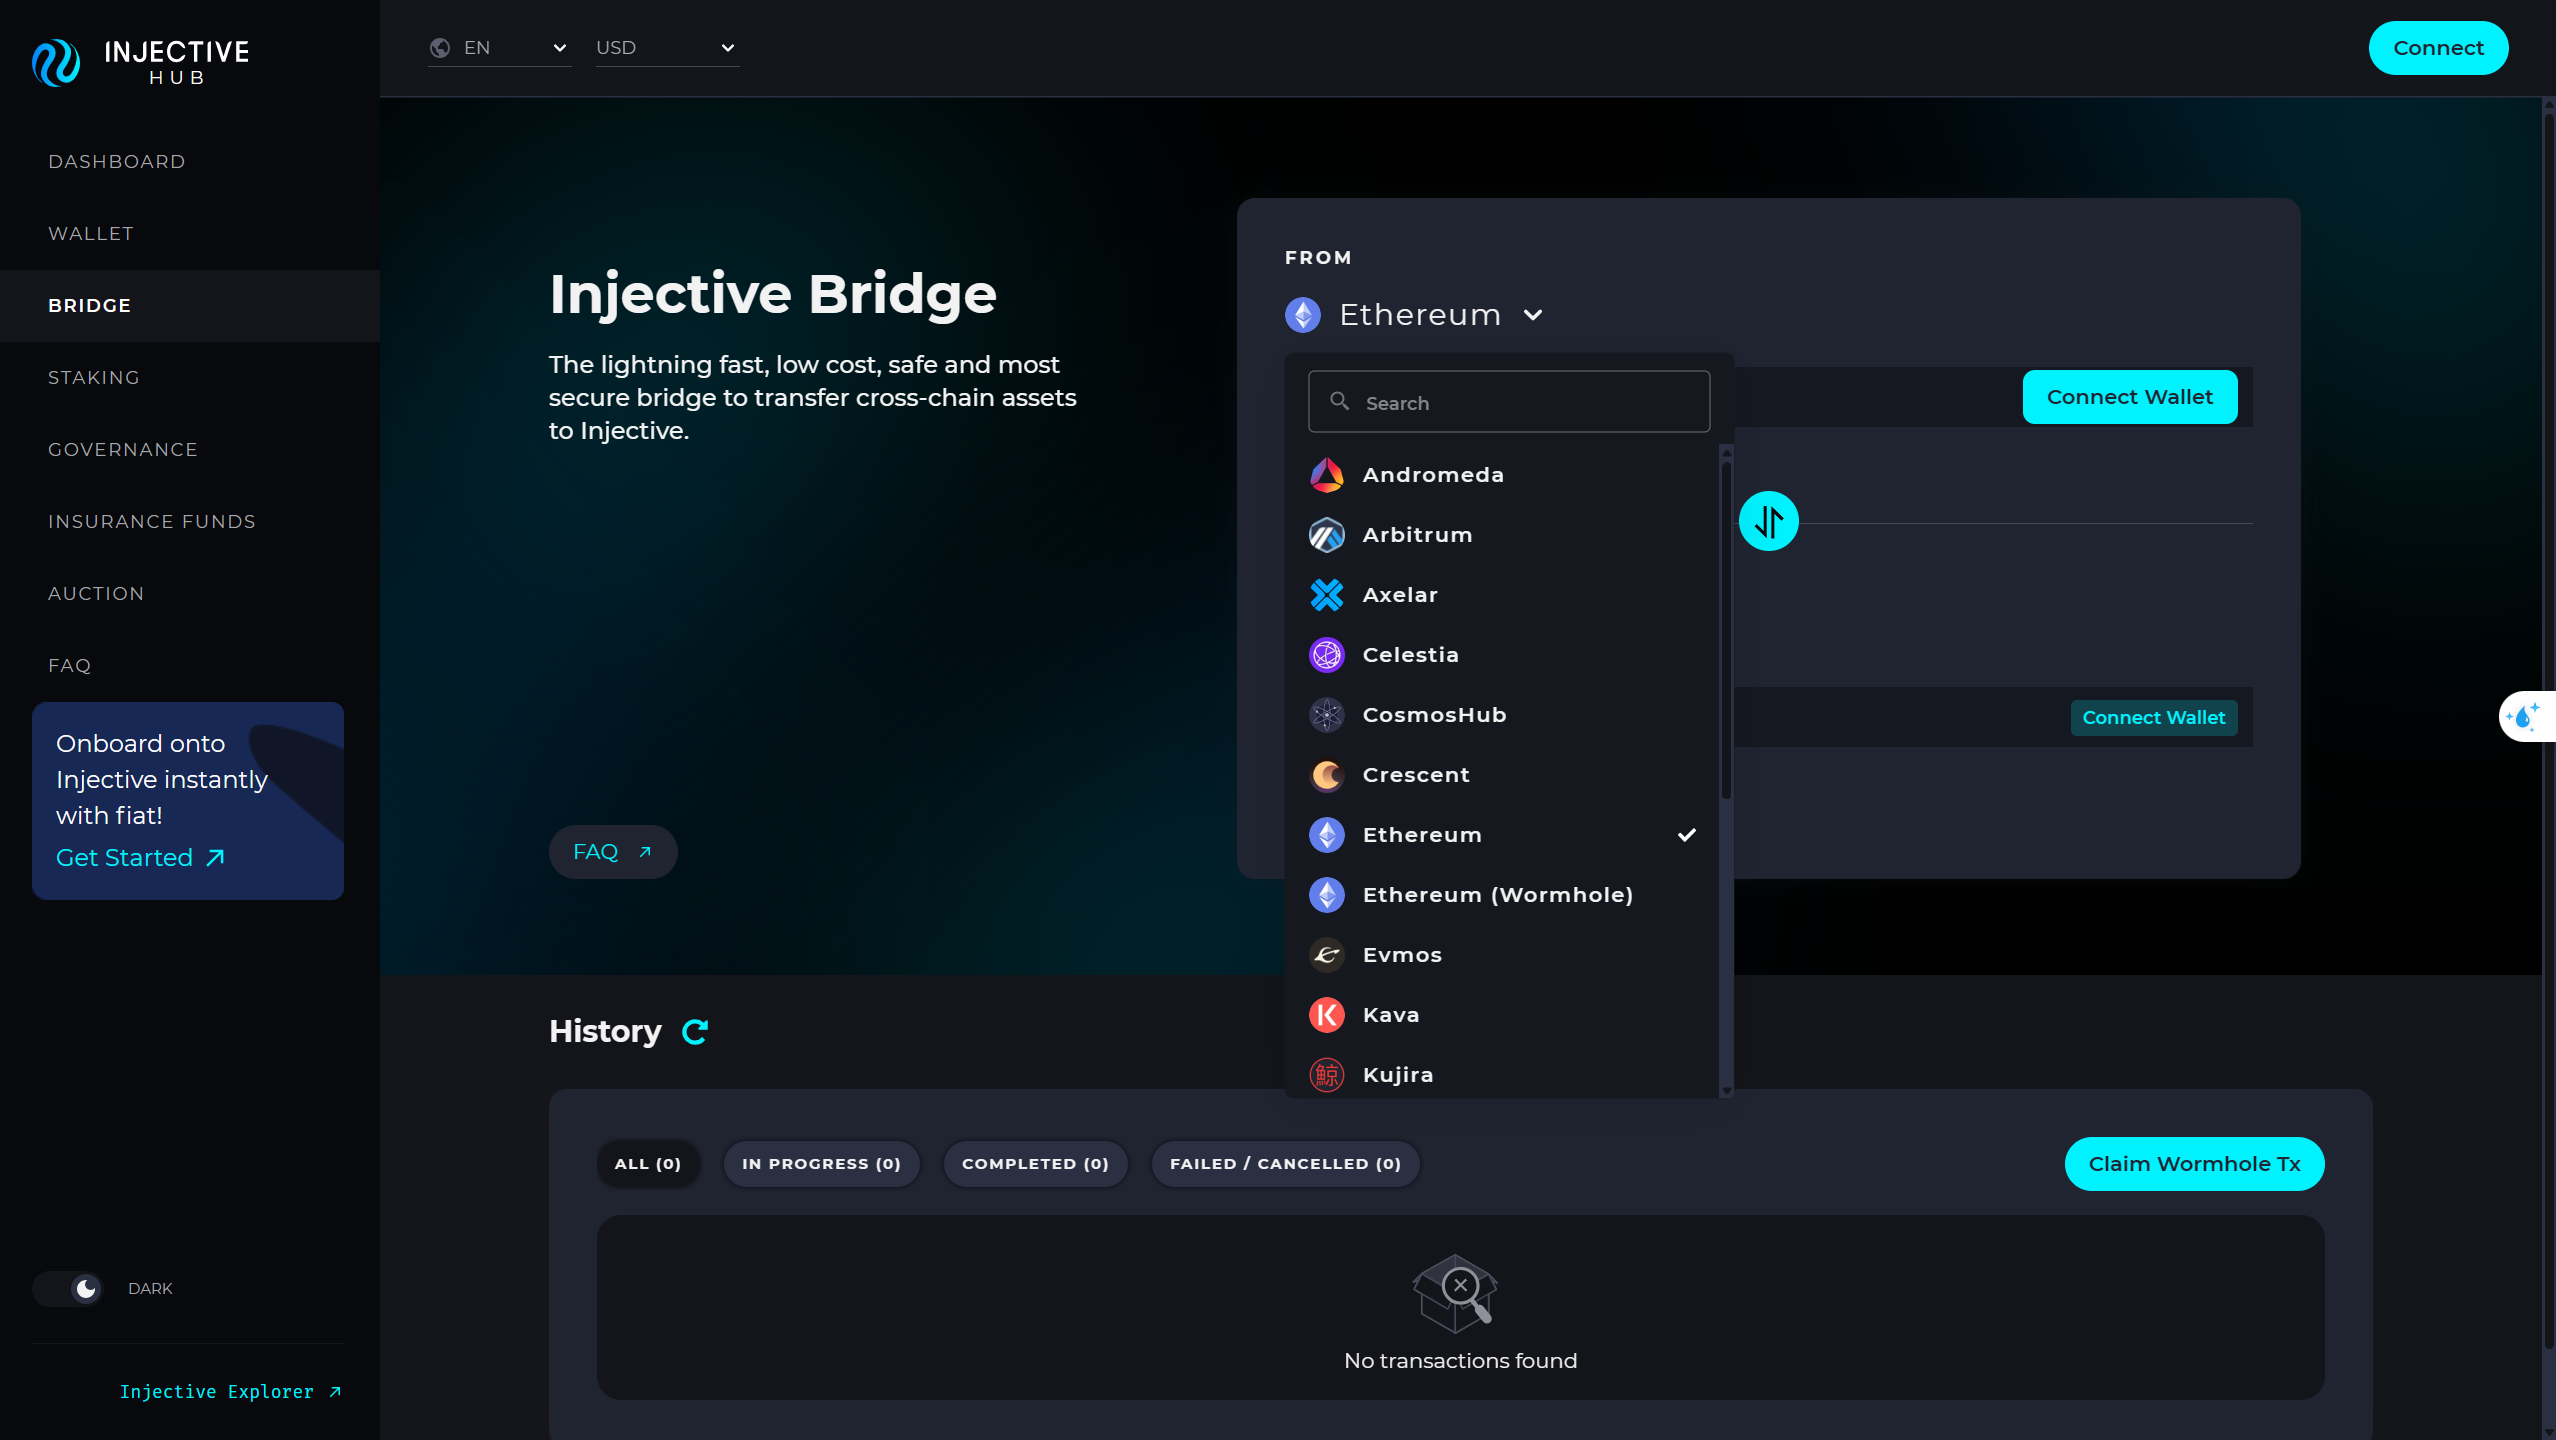
Task: Open the Injective Explorer link
Action: pyautogui.click(x=230, y=1392)
